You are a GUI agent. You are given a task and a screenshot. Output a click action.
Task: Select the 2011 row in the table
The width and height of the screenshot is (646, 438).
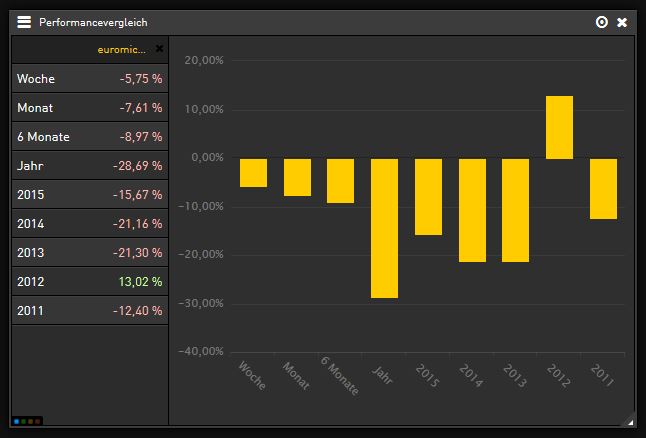coord(89,311)
